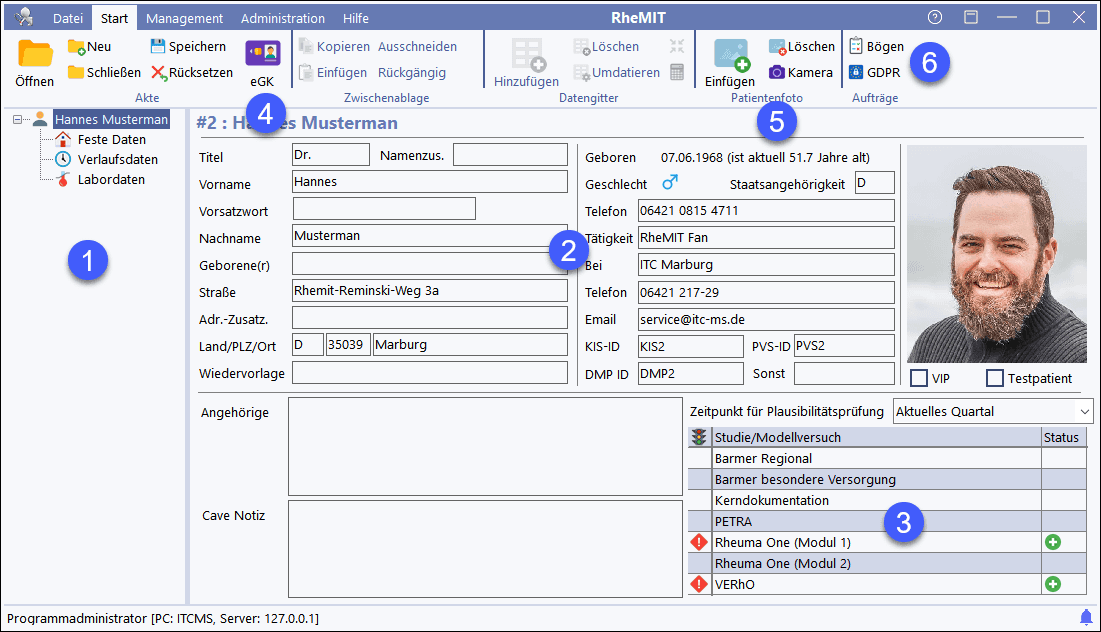Collapse the Hannes Musterman tree node

[18, 120]
